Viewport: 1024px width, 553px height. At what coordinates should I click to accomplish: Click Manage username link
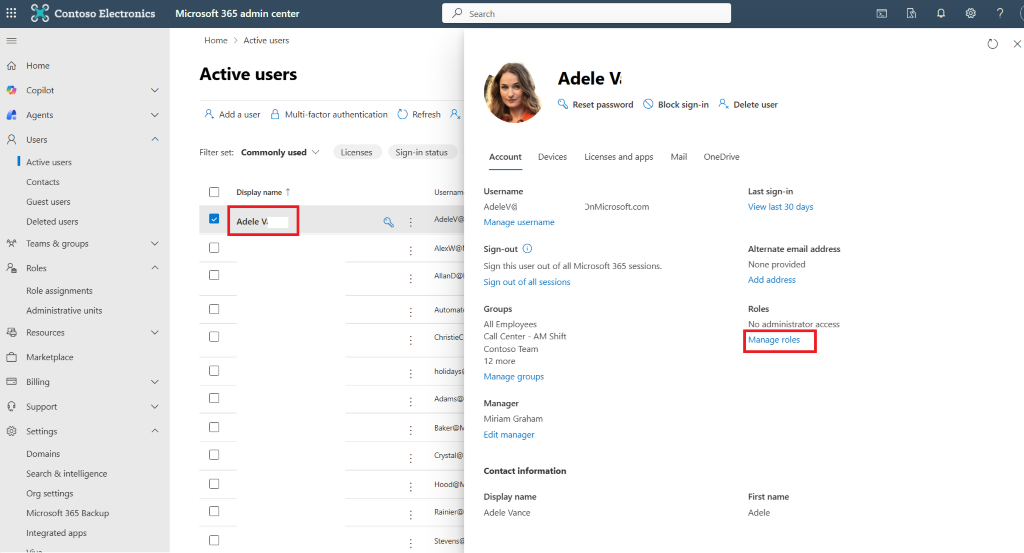(519, 222)
